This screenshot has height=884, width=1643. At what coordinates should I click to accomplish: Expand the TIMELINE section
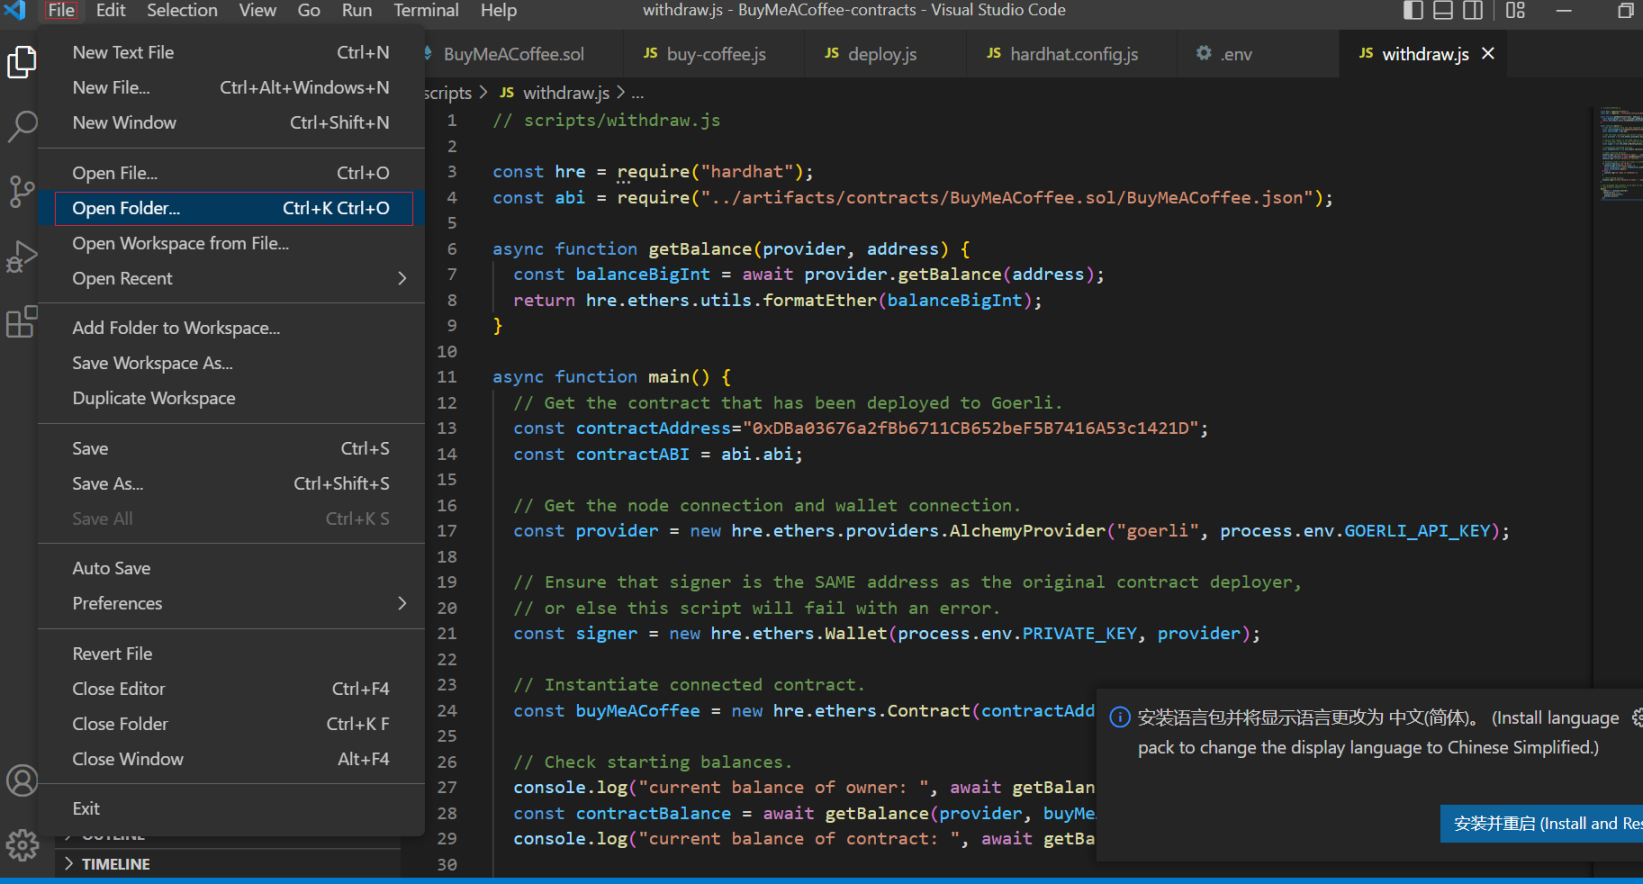click(115, 864)
